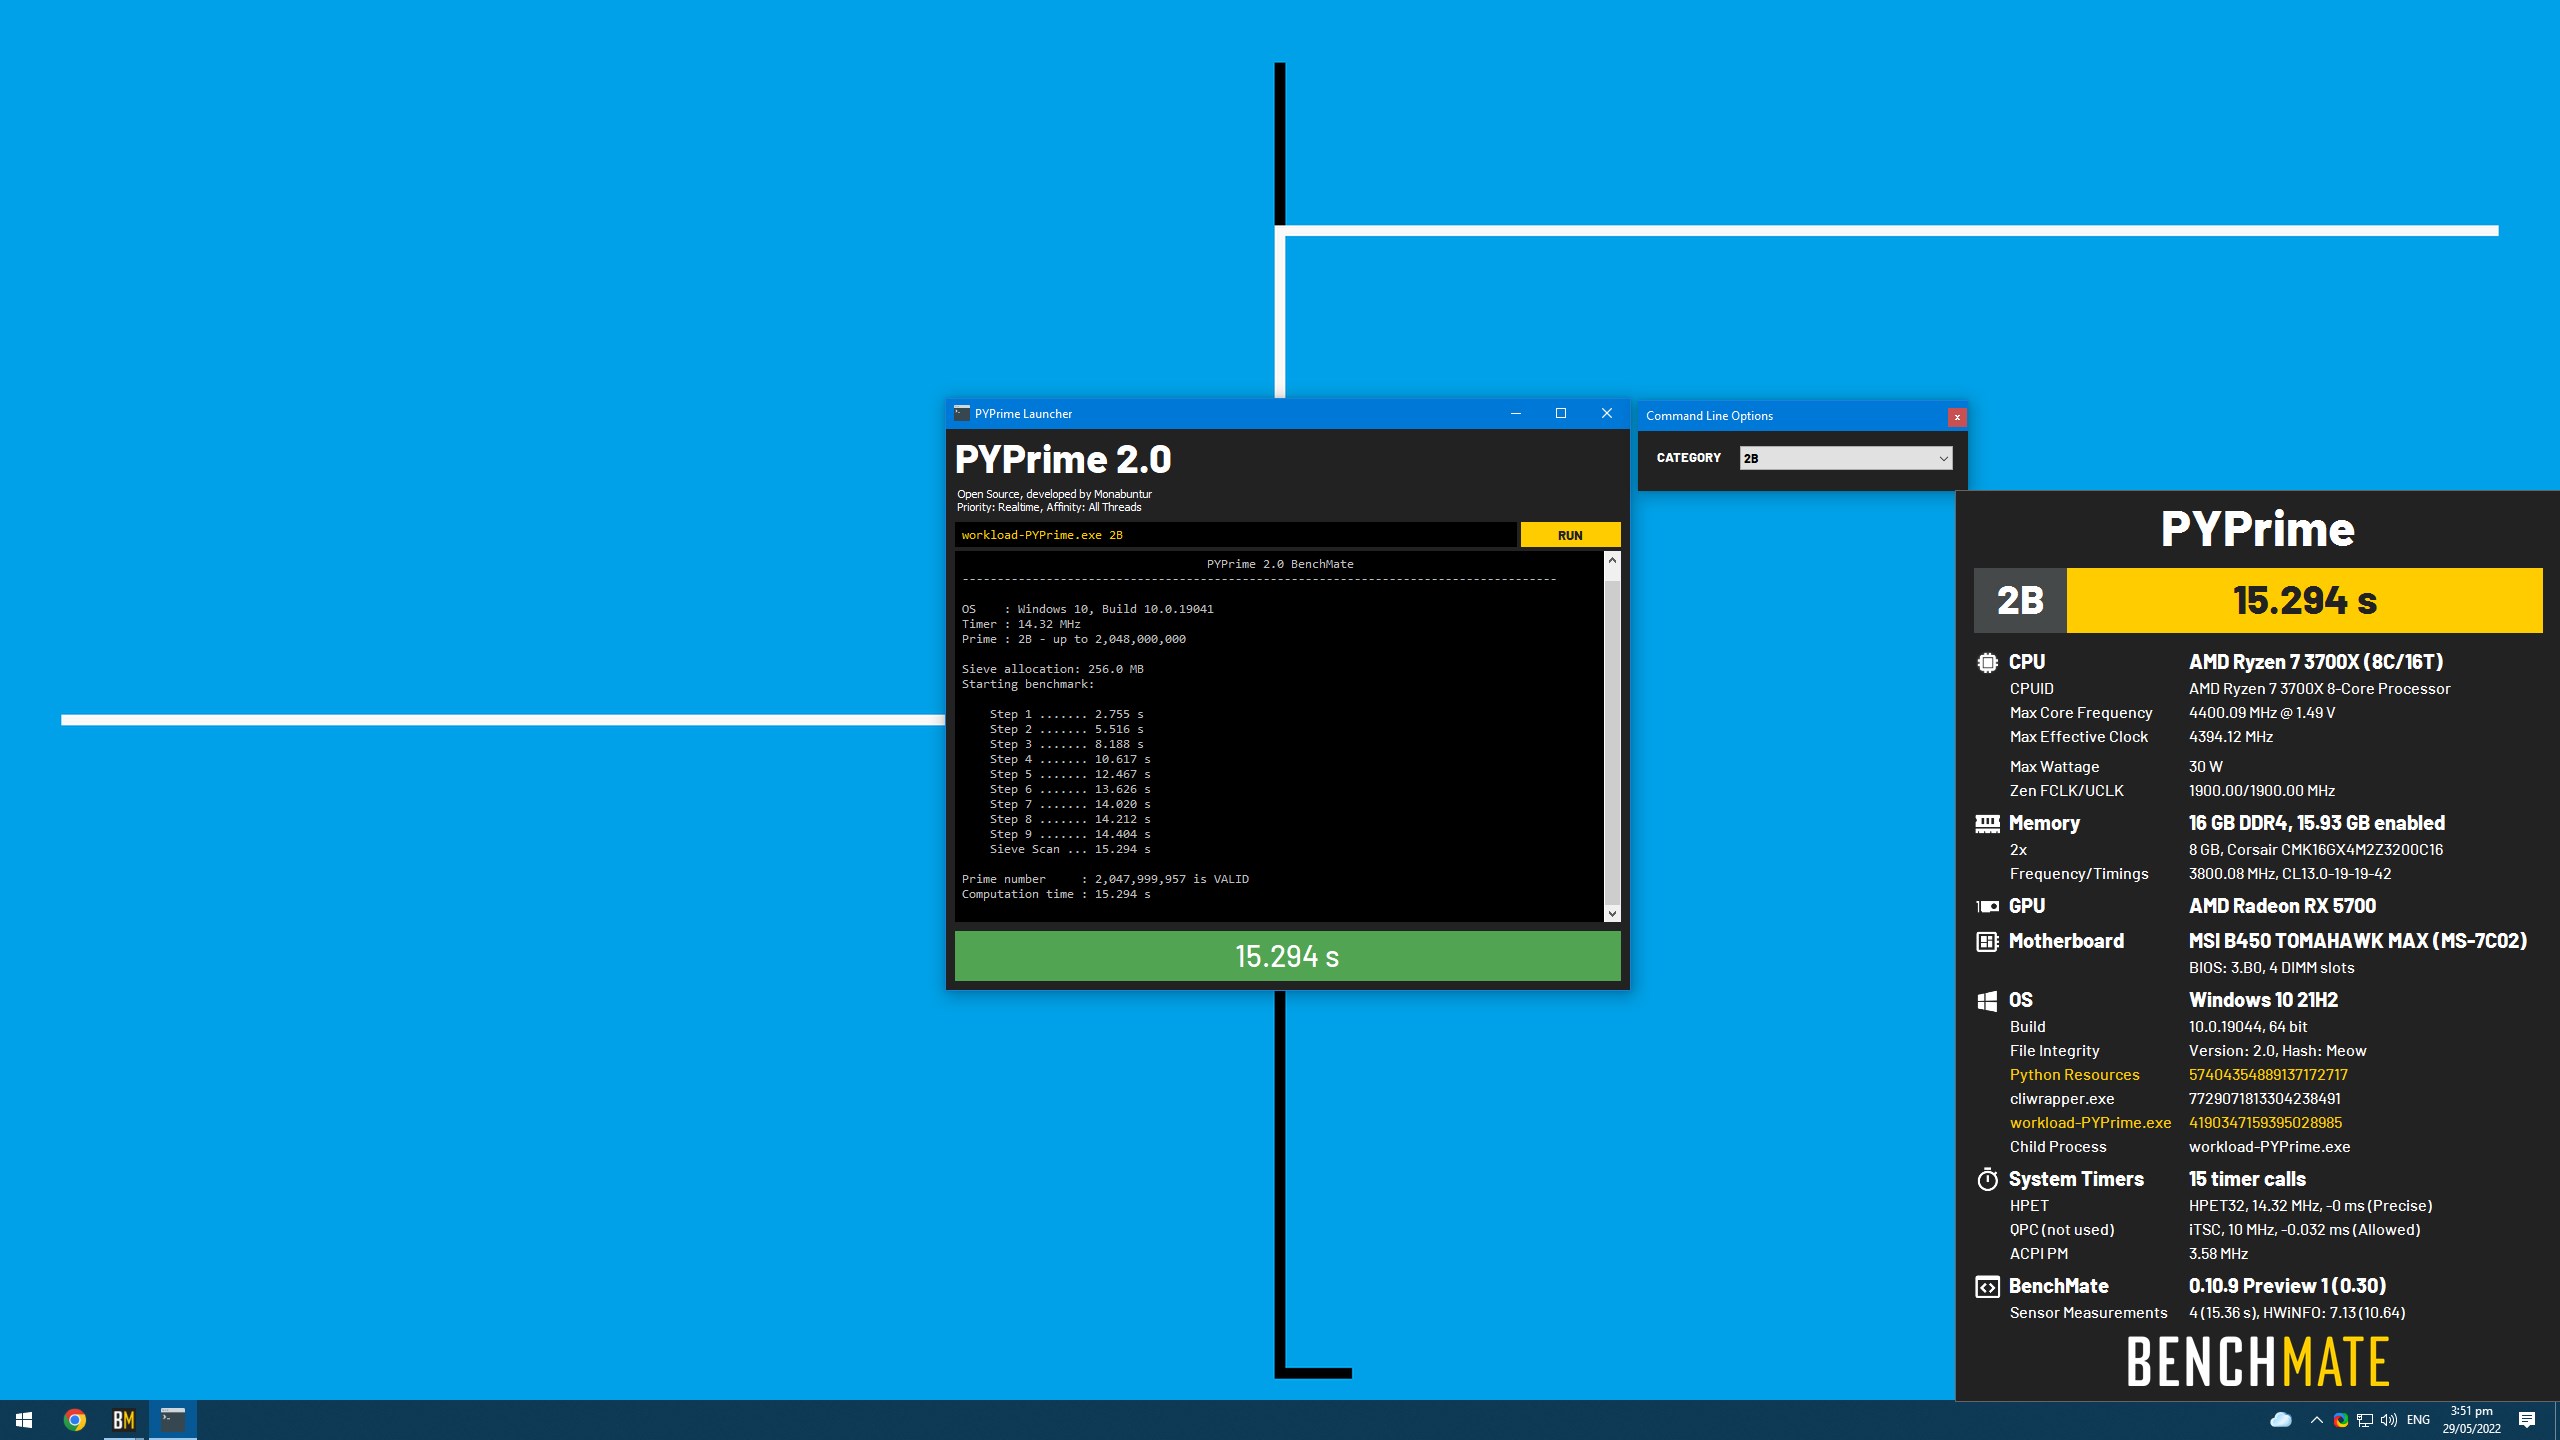Open Google Chrome from the taskbar
Viewport: 2560px width, 1440px height.
(x=75, y=1420)
